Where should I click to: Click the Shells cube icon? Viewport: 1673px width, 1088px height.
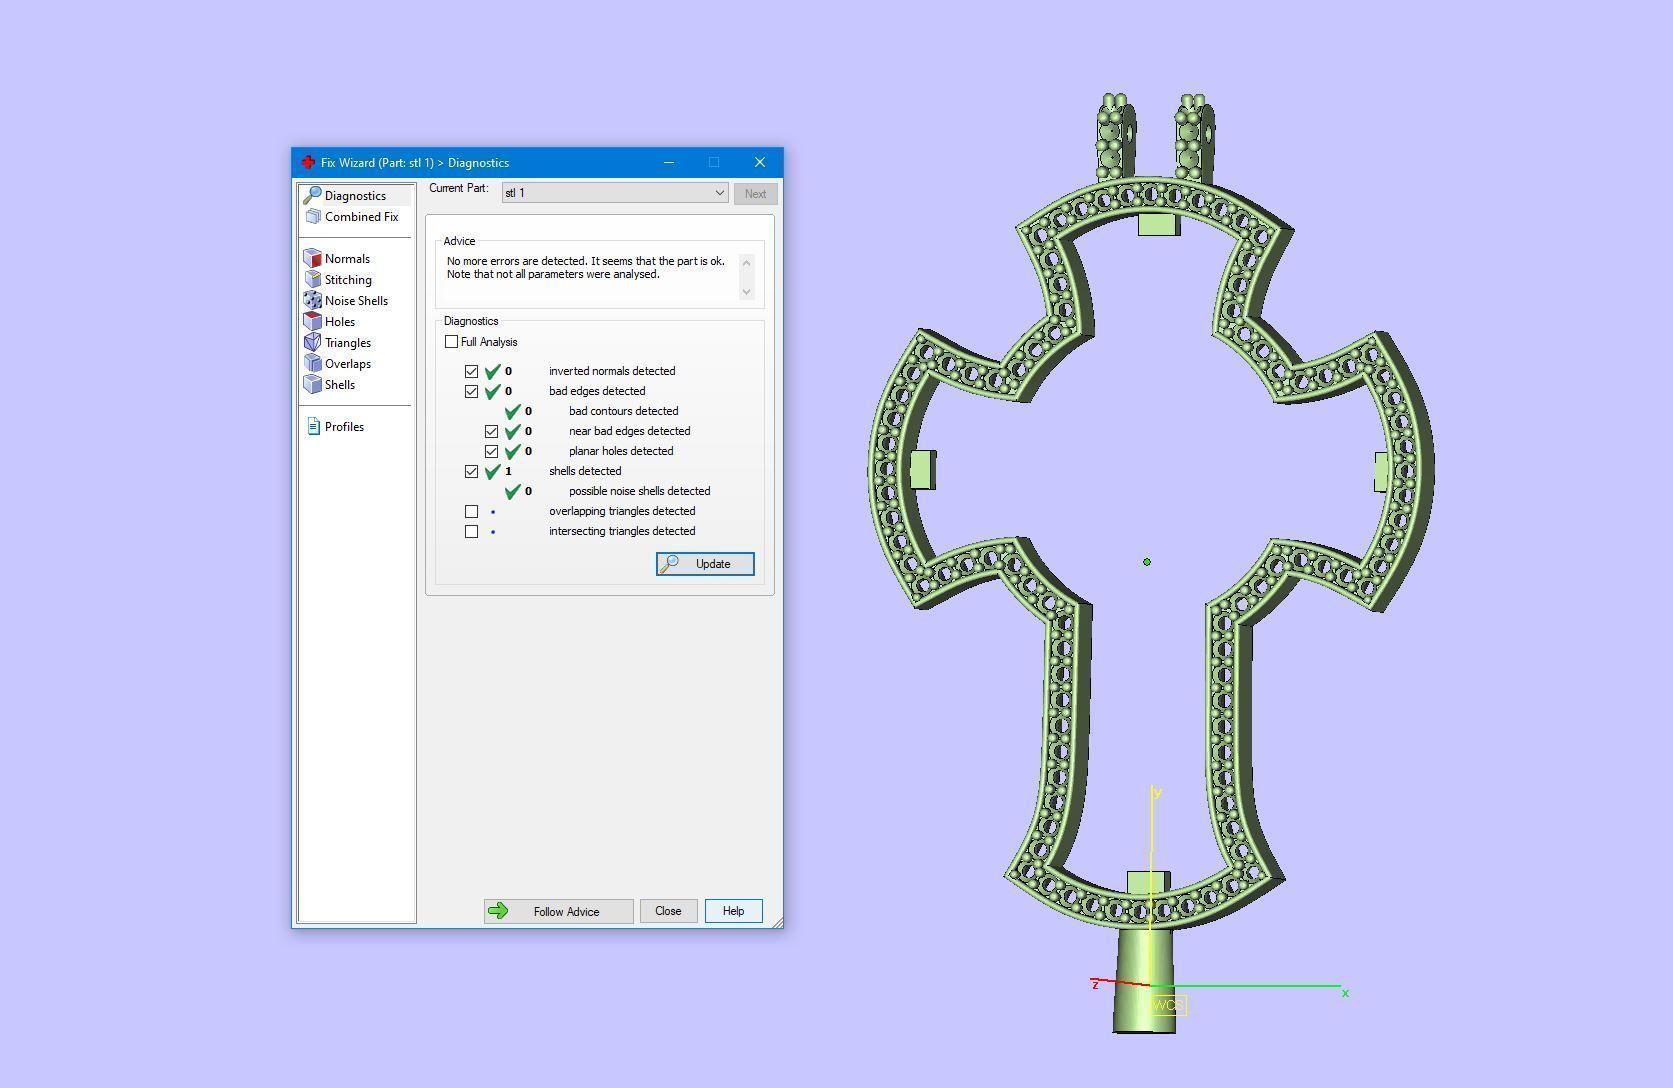[312, 384]
